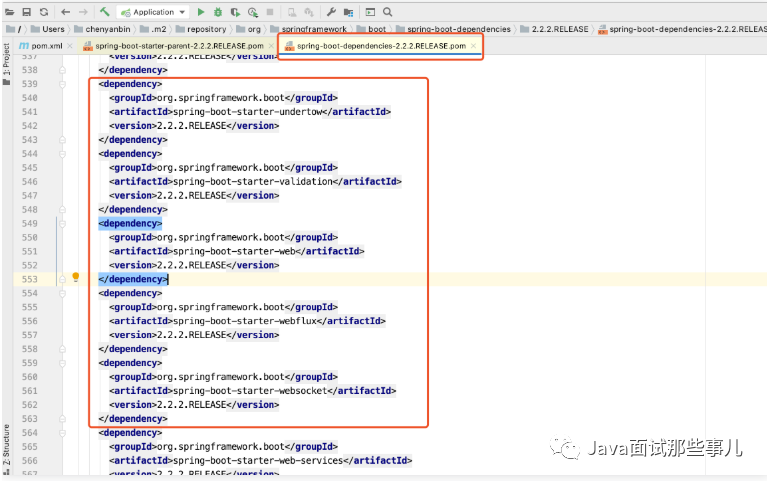
Task: Click the org breadcrumb folder
Action: click(248, 29)
